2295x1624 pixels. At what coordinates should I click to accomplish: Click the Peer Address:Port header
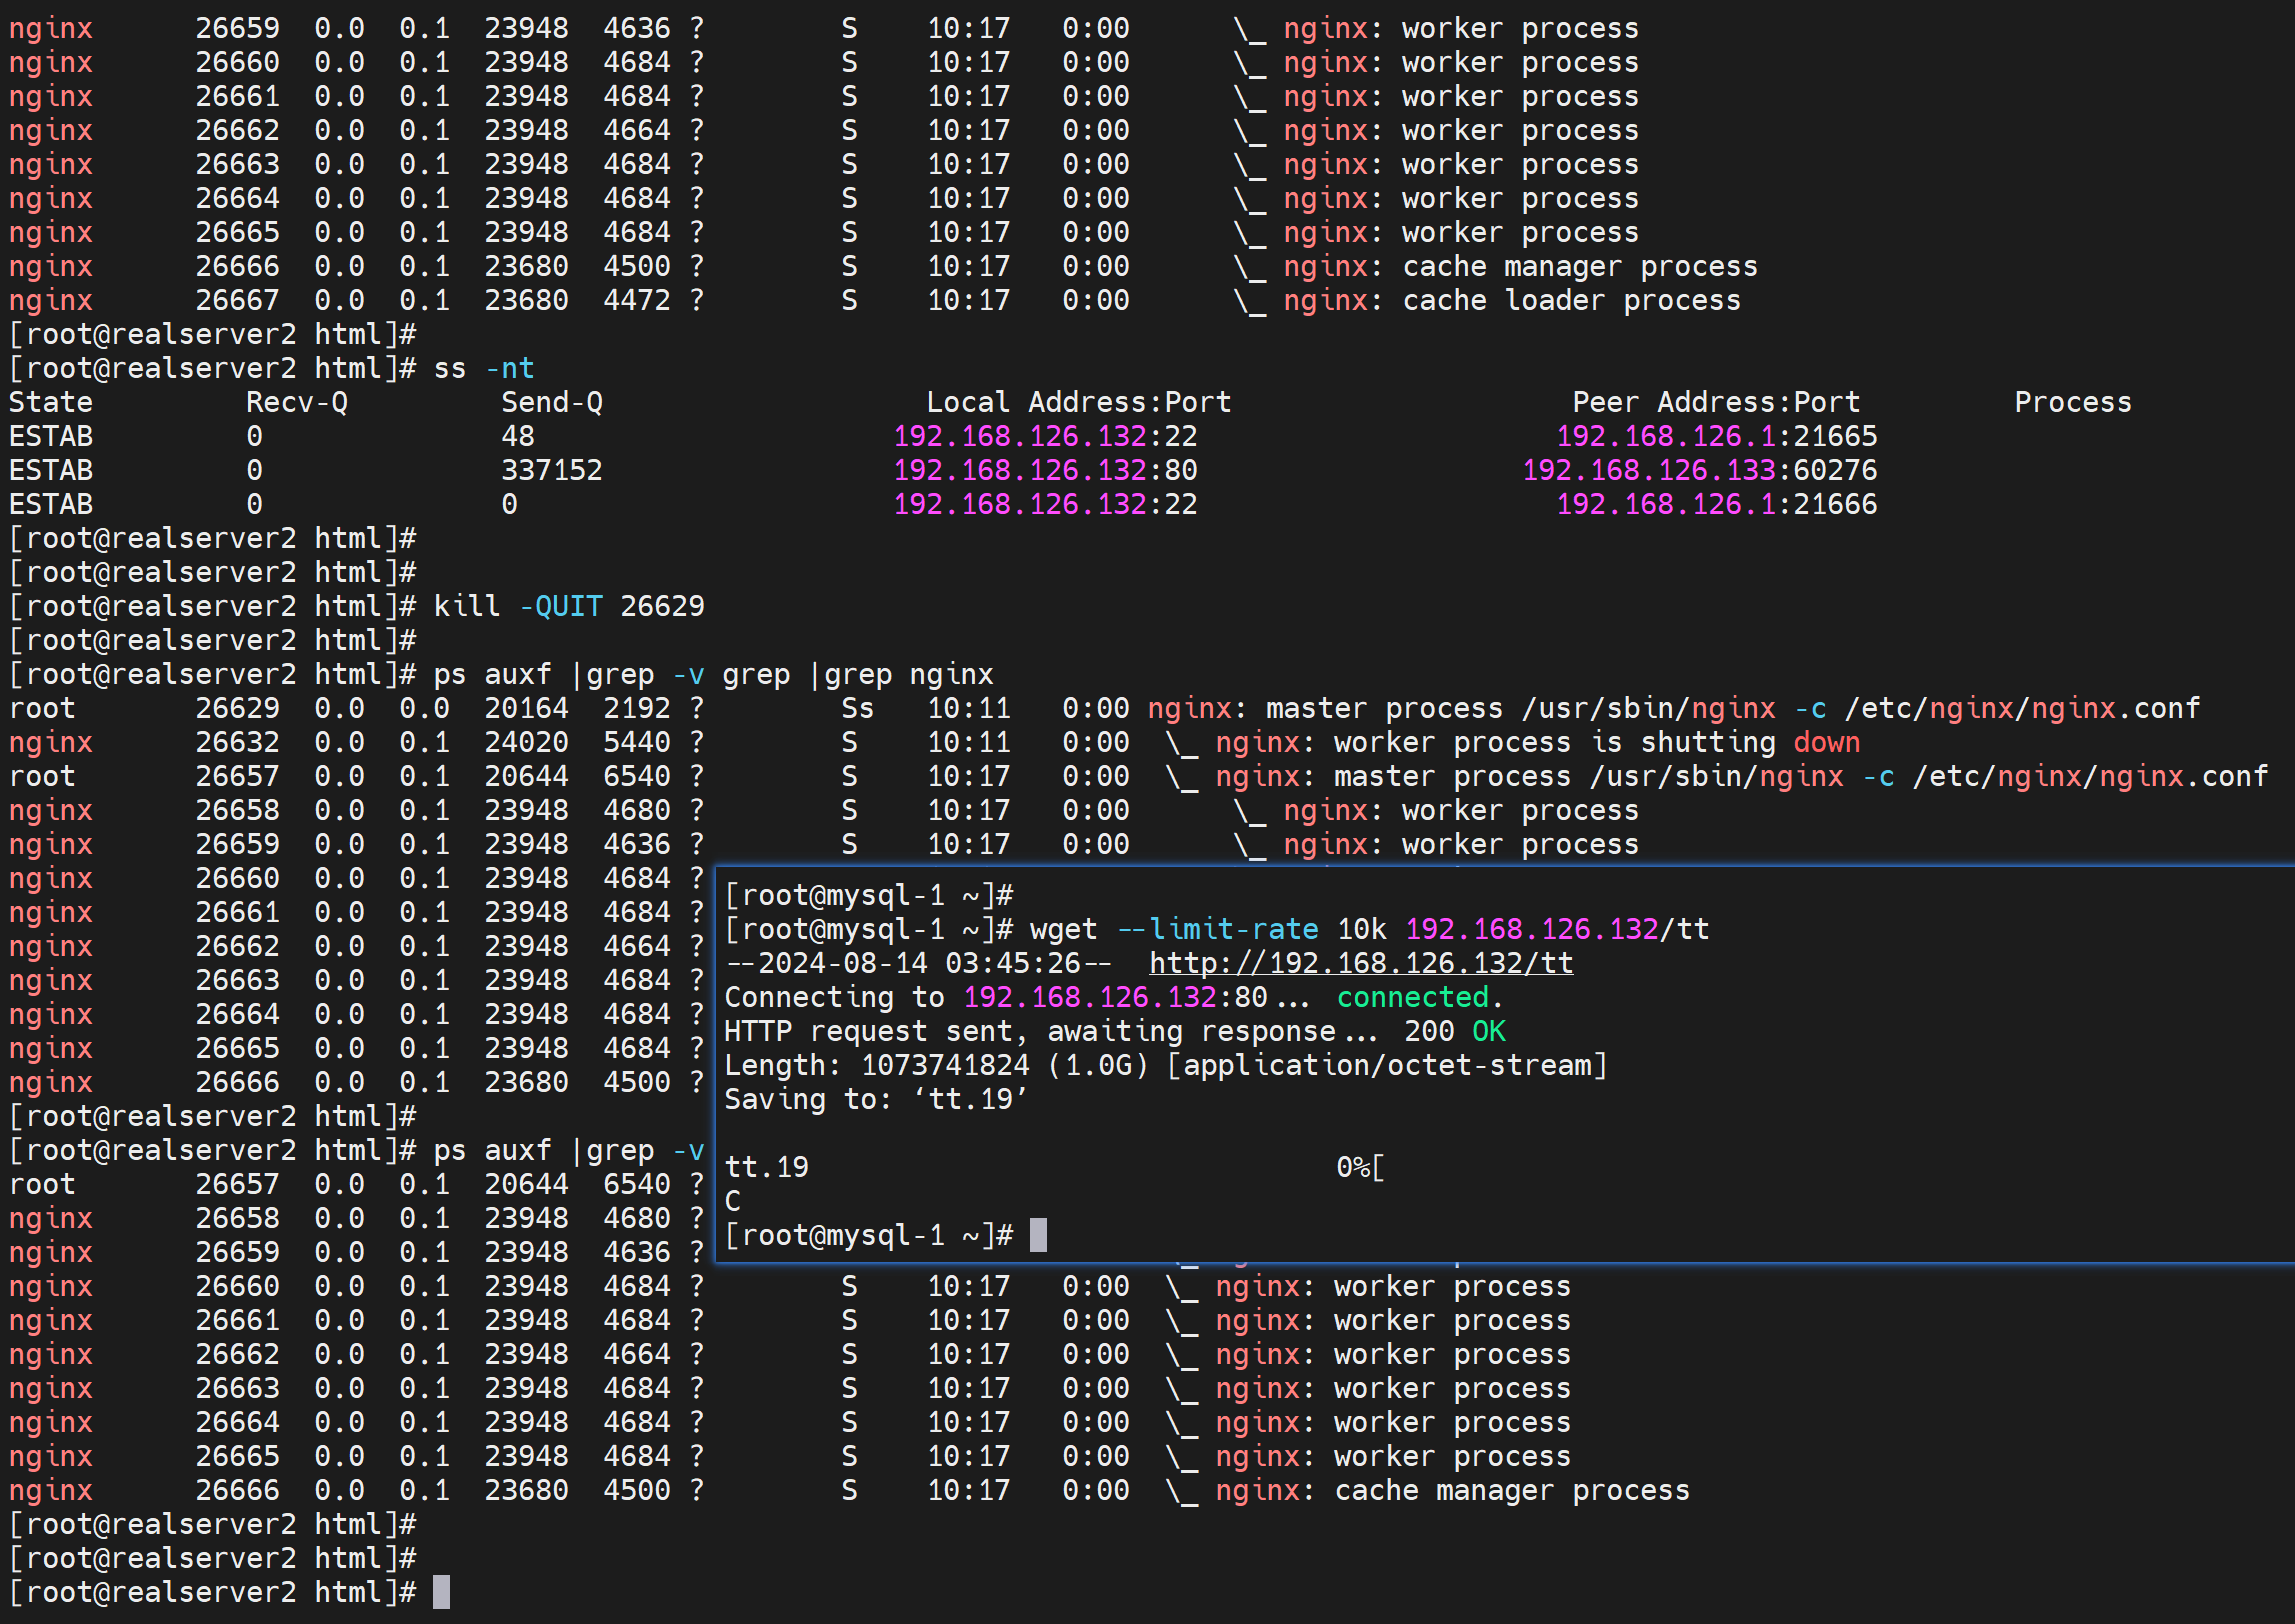1715,402
